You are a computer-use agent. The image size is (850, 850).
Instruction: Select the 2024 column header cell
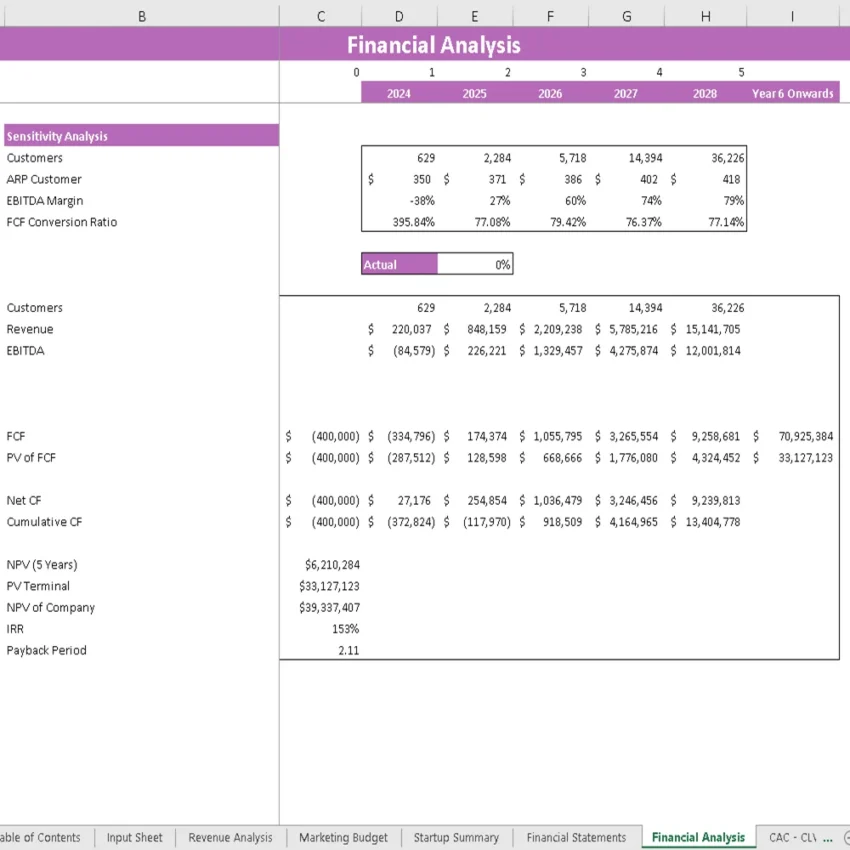click(x=398, y=93)
